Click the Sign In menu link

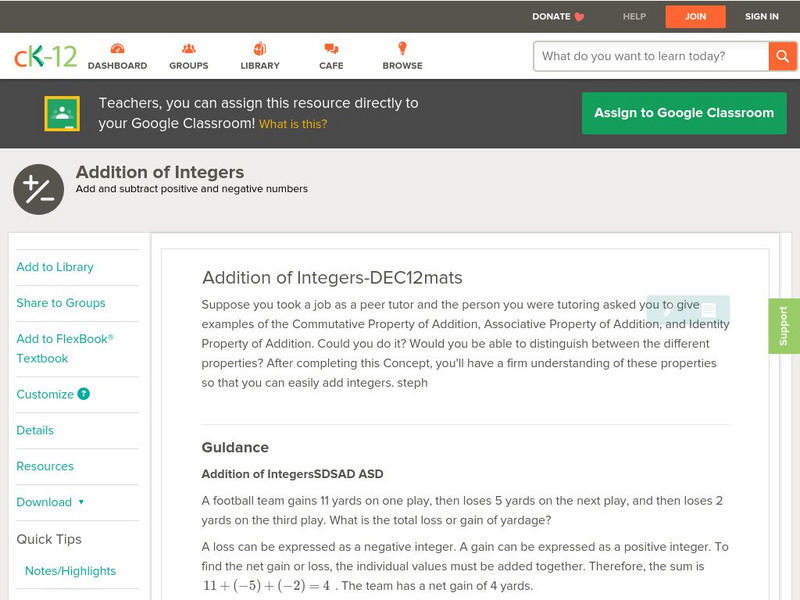(761, 17)
